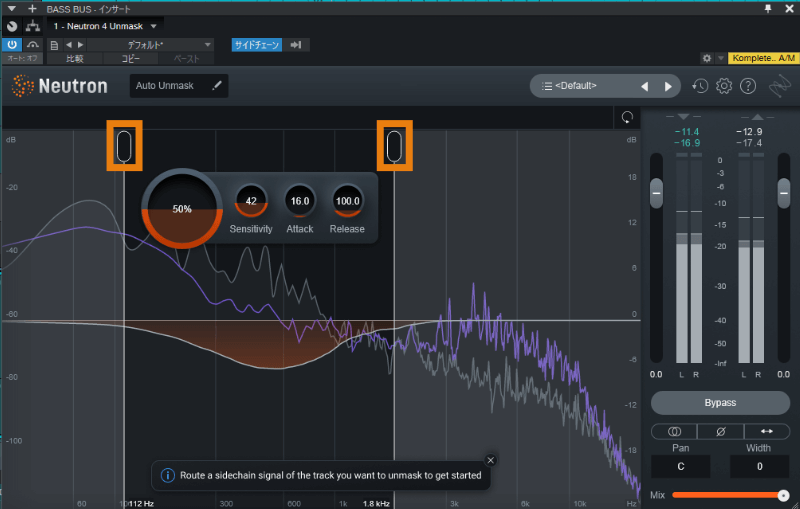Expand the small arrow beside the host gear
The width and height of the screenshot is (800, 509).
pos(720,58)
